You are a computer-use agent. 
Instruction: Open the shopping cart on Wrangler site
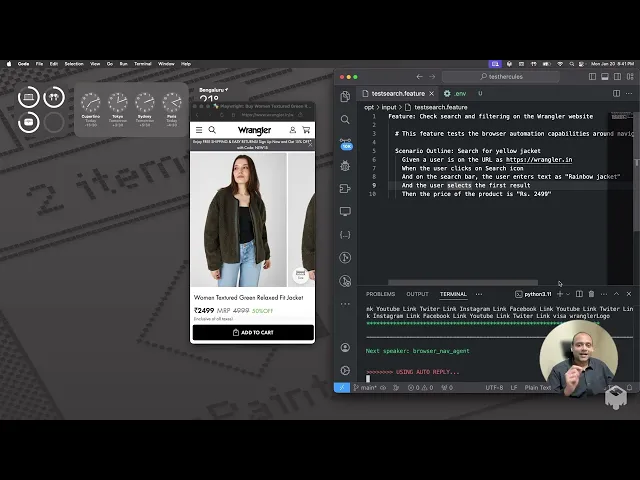click(306, 130)
